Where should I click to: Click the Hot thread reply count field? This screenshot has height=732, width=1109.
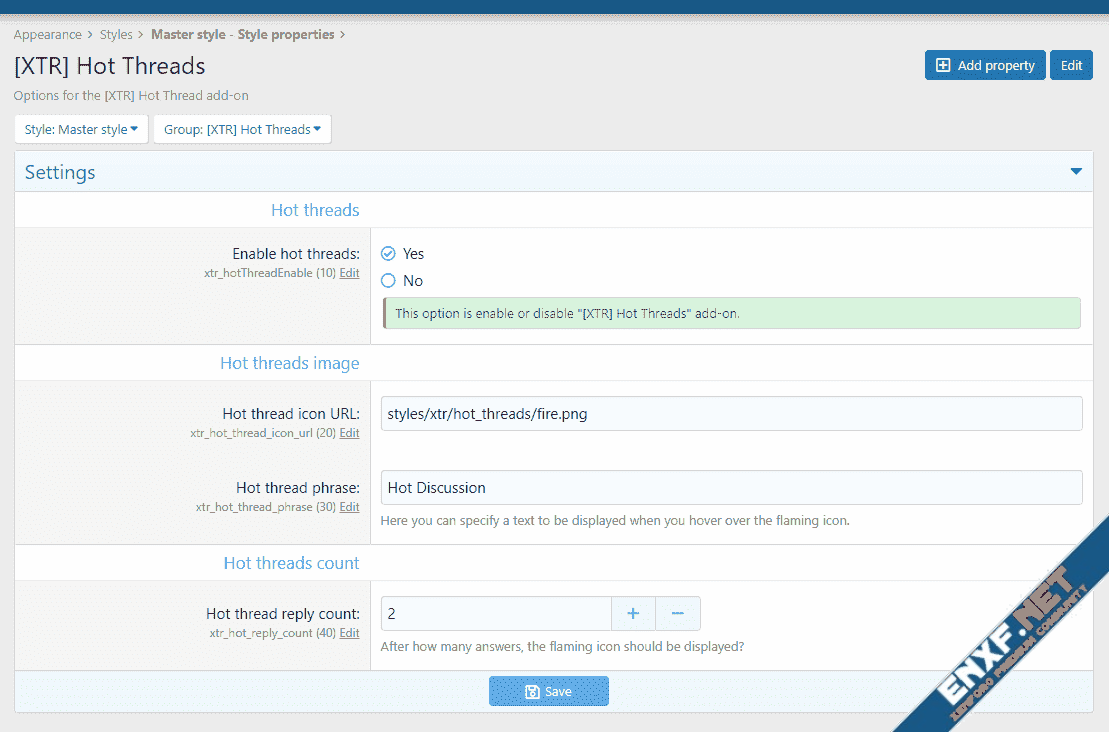[x=495, y=613]
